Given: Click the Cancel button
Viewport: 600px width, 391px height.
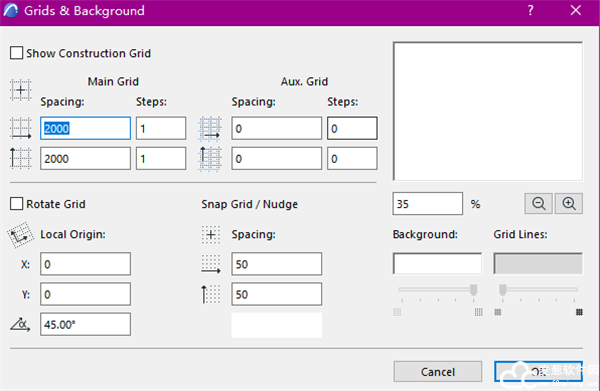Looking at the screenshot, I should [x=438, y=371].
